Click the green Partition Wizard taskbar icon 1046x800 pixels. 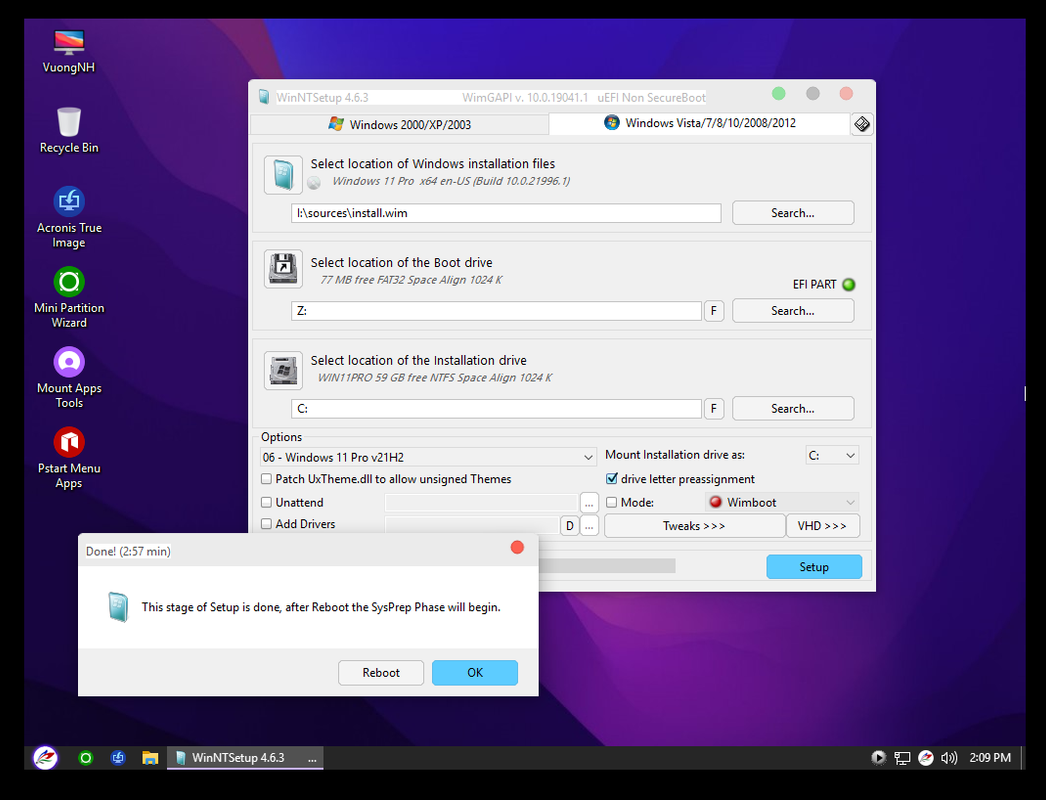[x=85, y=758]
